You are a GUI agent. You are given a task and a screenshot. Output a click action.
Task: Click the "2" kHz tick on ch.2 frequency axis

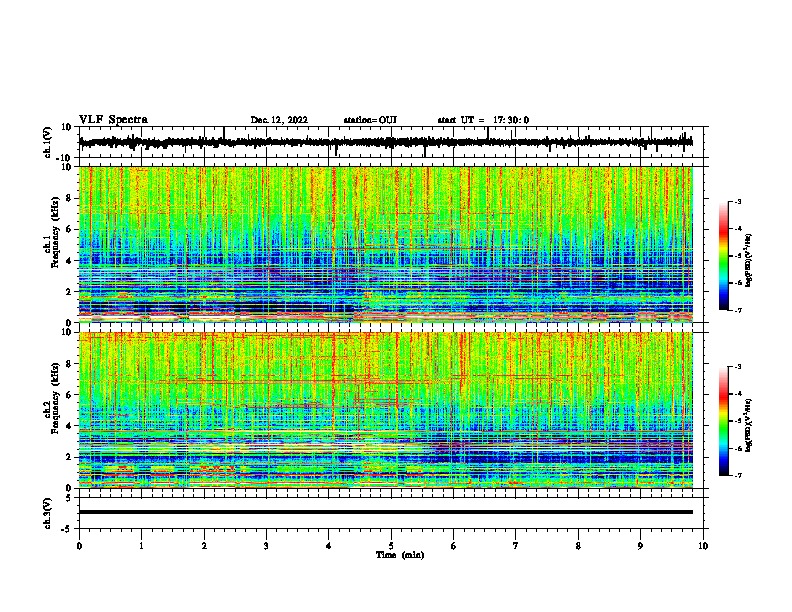click(69, 457)
